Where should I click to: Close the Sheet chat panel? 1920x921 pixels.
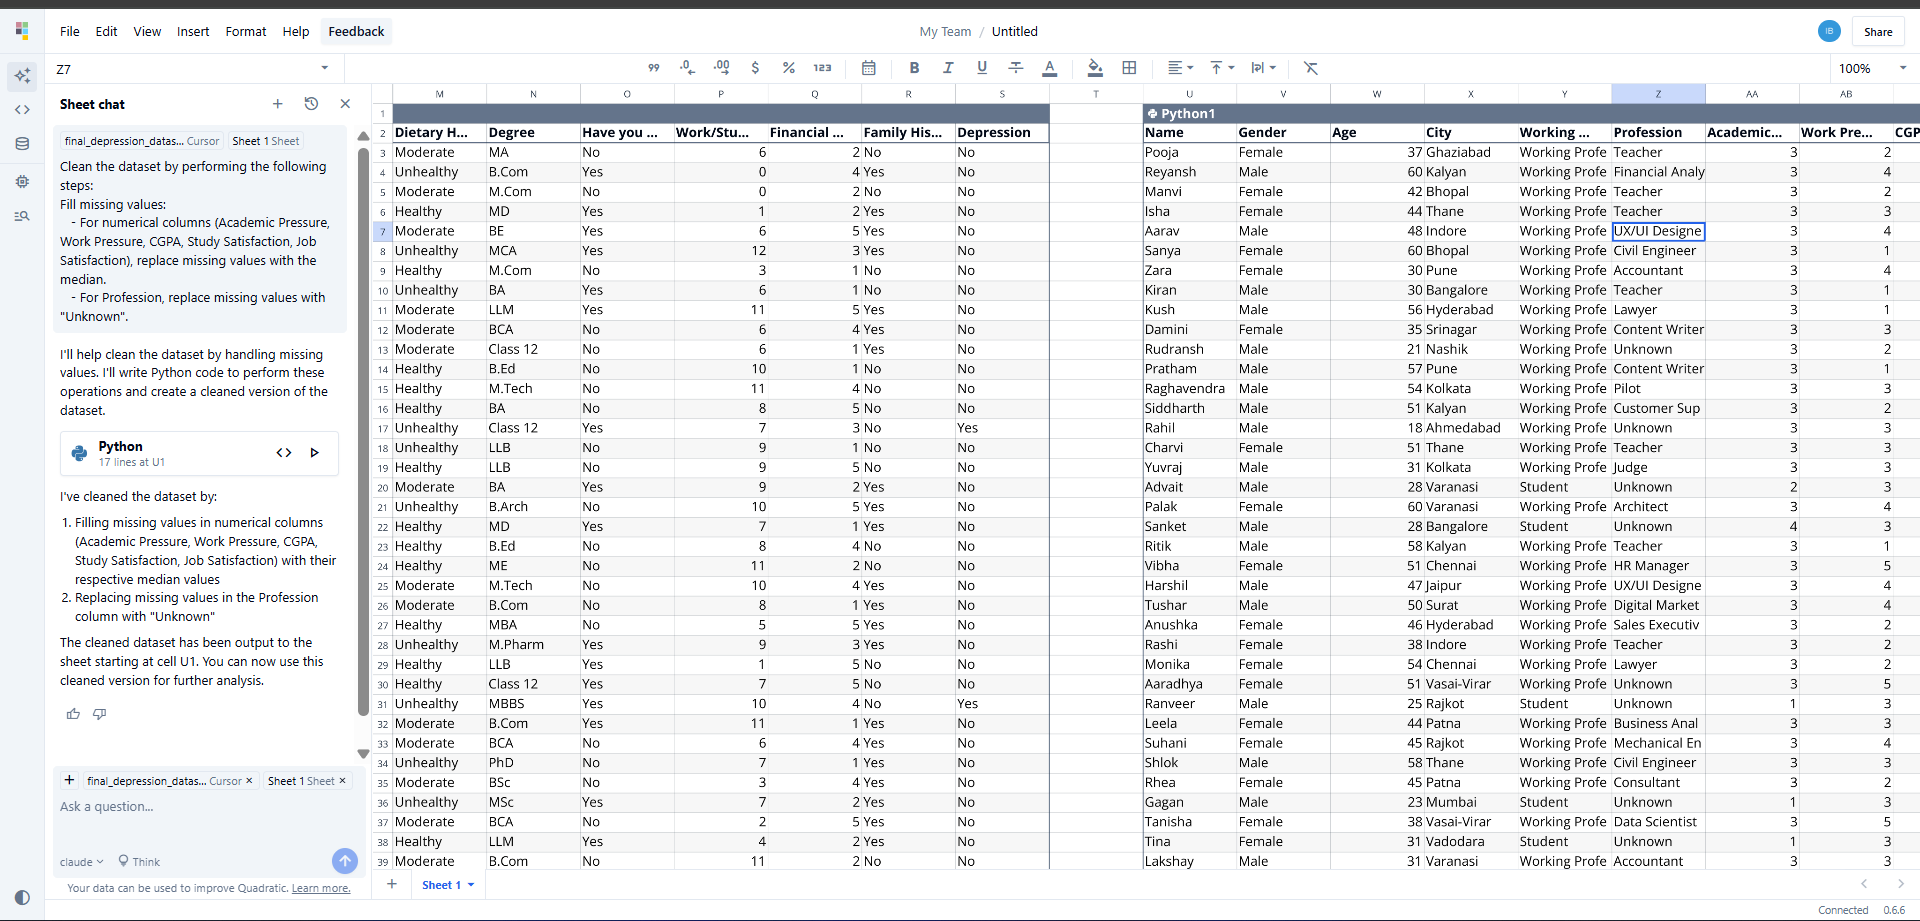point(345,104)
